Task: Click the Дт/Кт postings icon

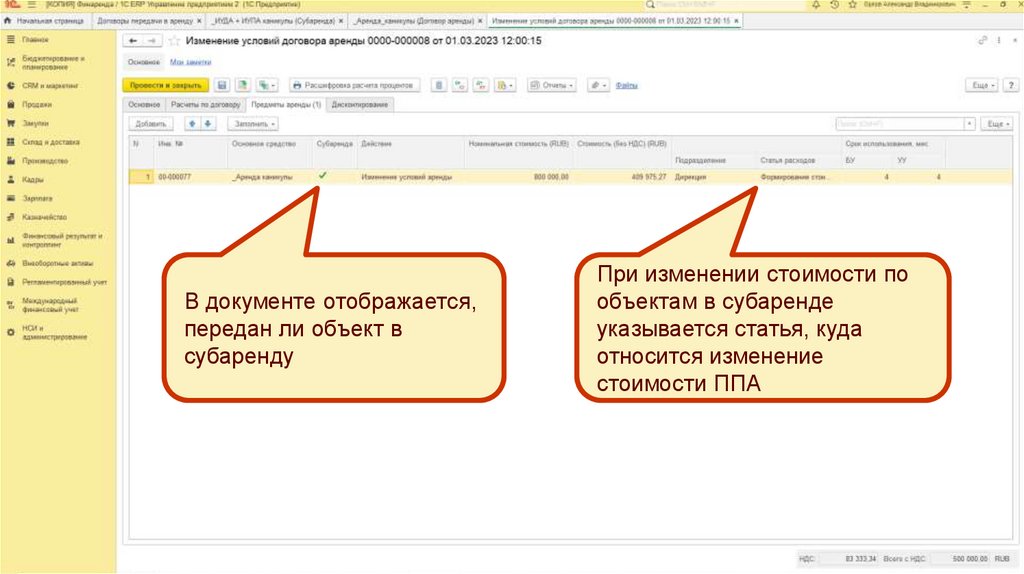Action: 460,86
